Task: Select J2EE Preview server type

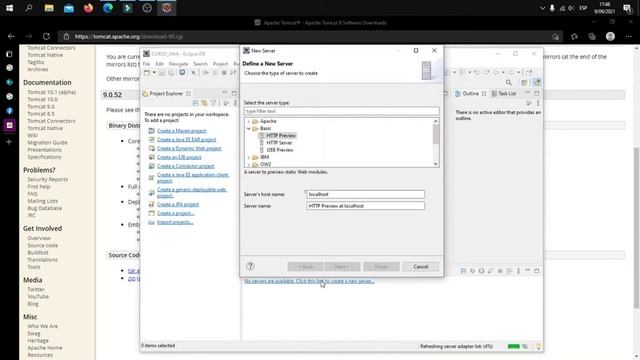Action: [280, 150]
